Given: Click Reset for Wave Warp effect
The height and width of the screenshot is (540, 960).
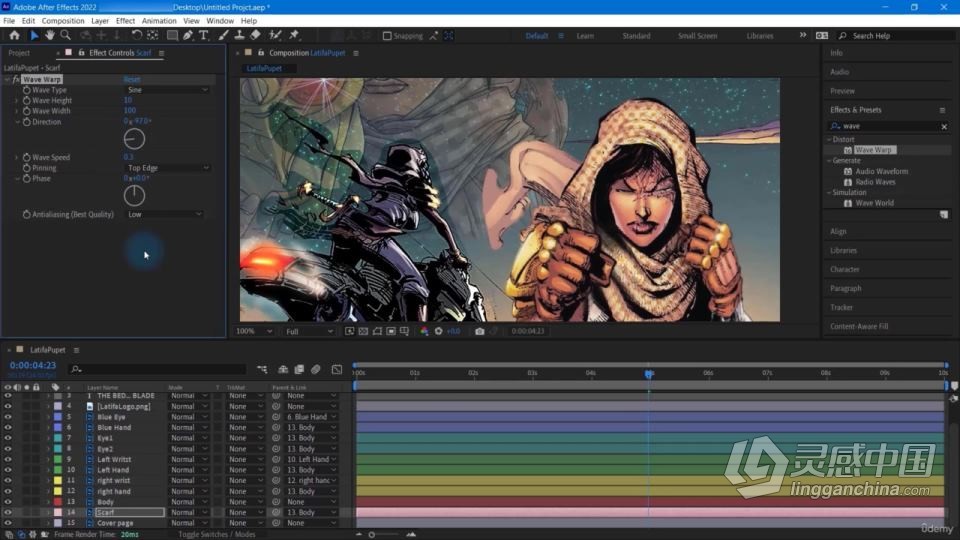Looking at the screenshot, I should tap(132, 80).
